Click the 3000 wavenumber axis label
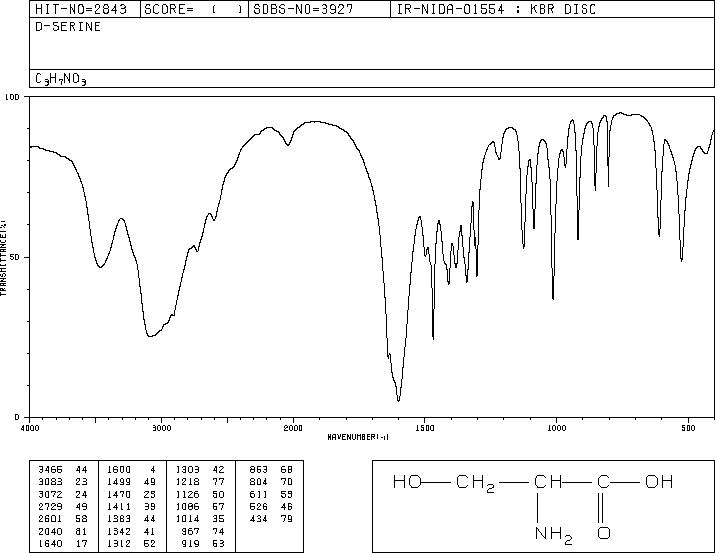Viewport: 715px width, 553px height. [x=161, y=428]
